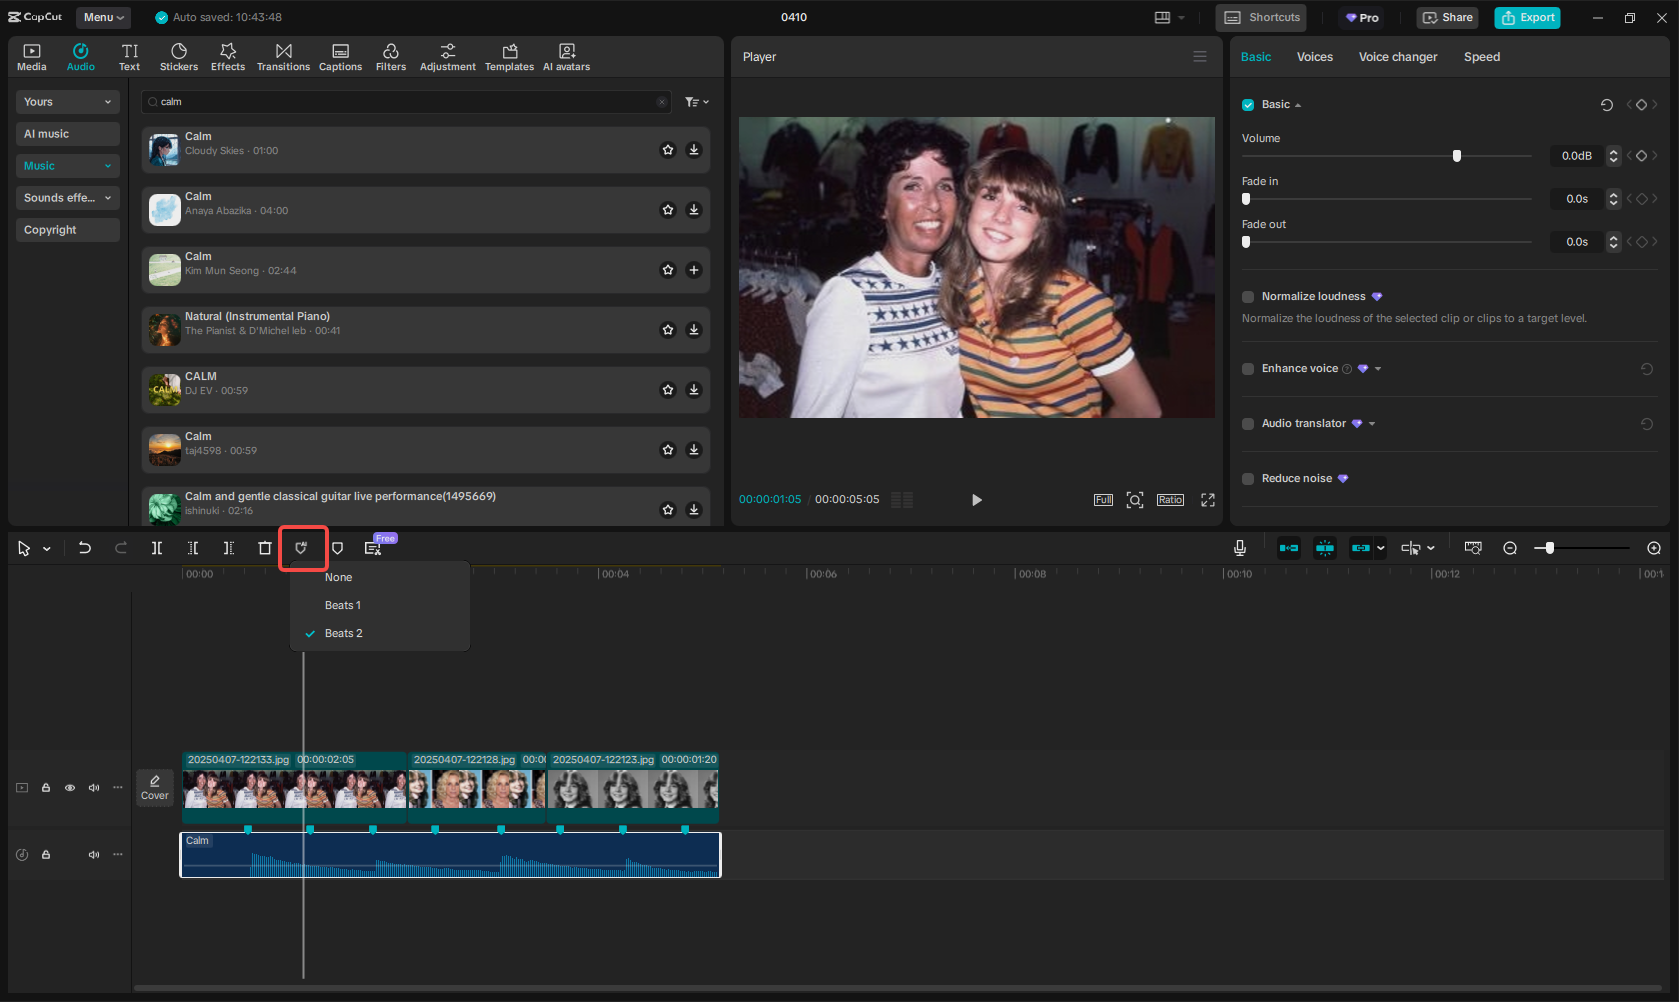Click the Shortcuts button

pyautogui.click(x=1263, y=17)
